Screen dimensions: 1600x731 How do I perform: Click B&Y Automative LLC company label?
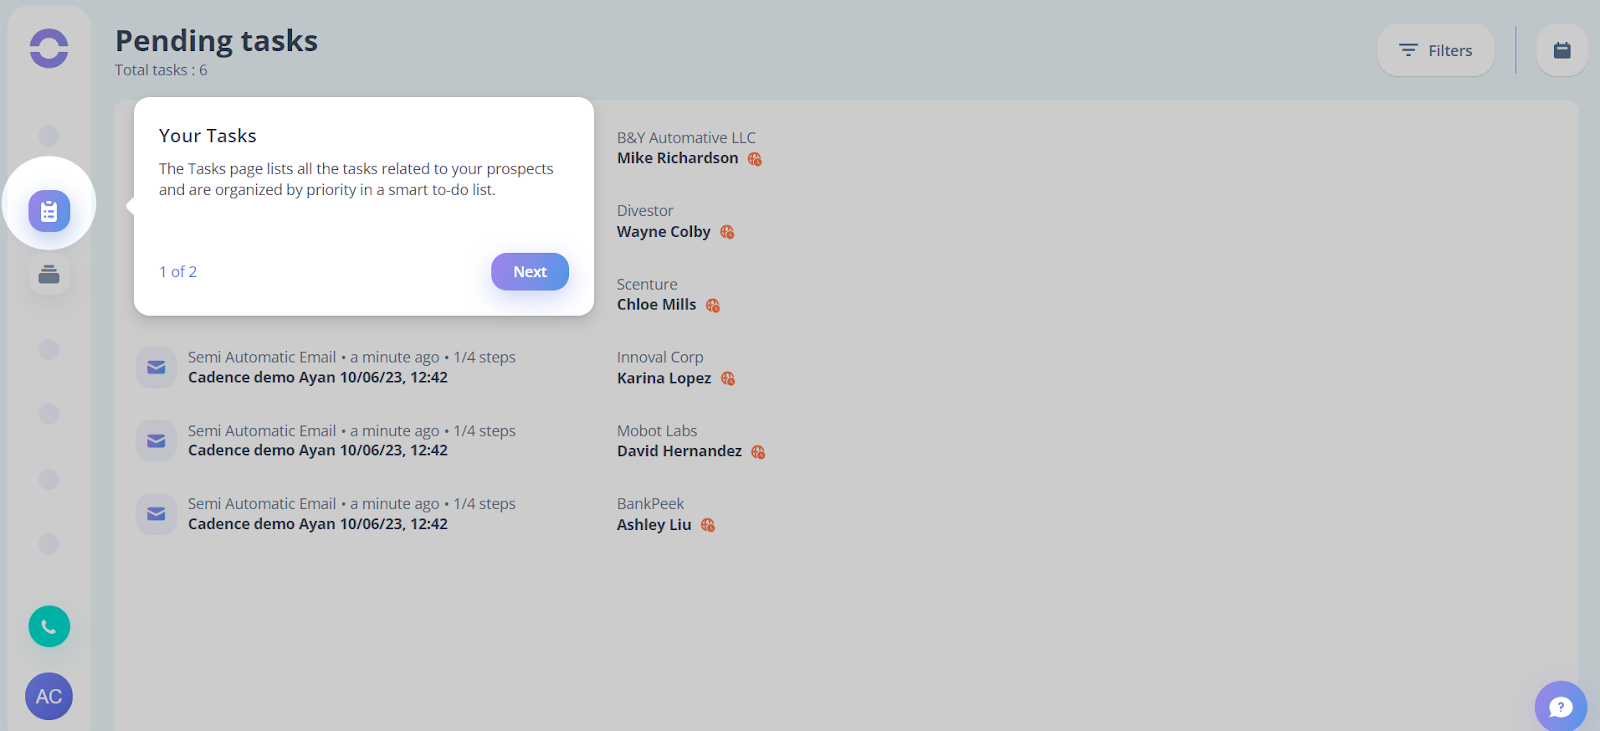(x=686, y=138)
